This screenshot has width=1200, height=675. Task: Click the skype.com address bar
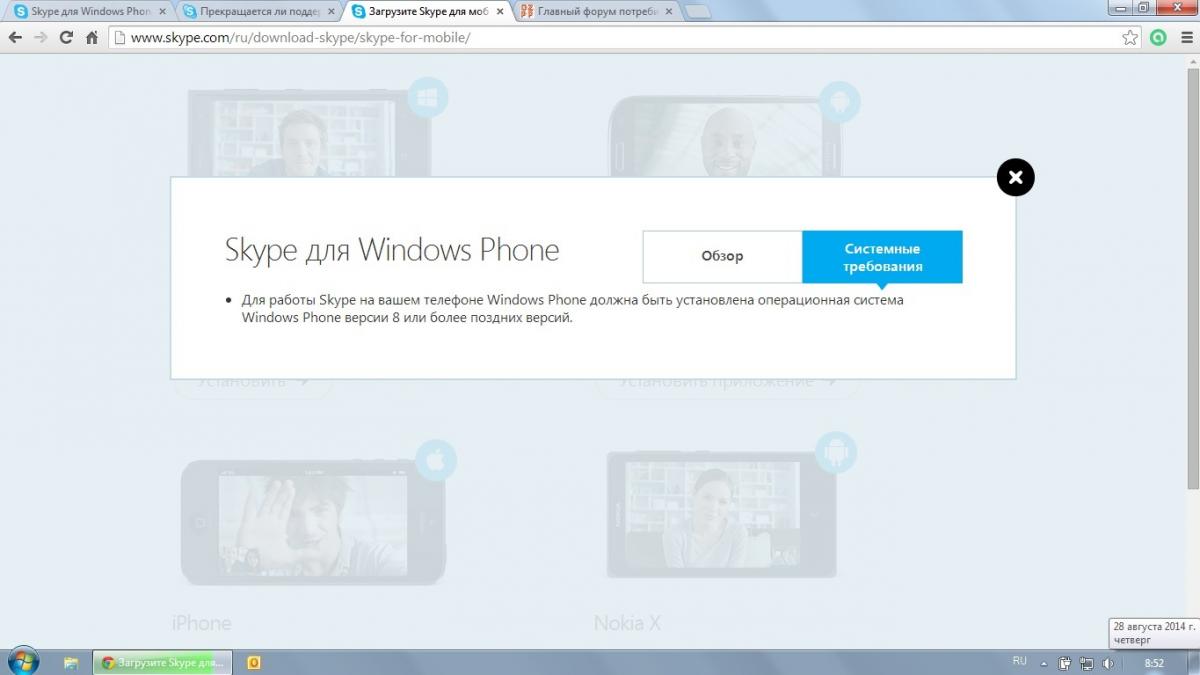click(x=600, y=38)
